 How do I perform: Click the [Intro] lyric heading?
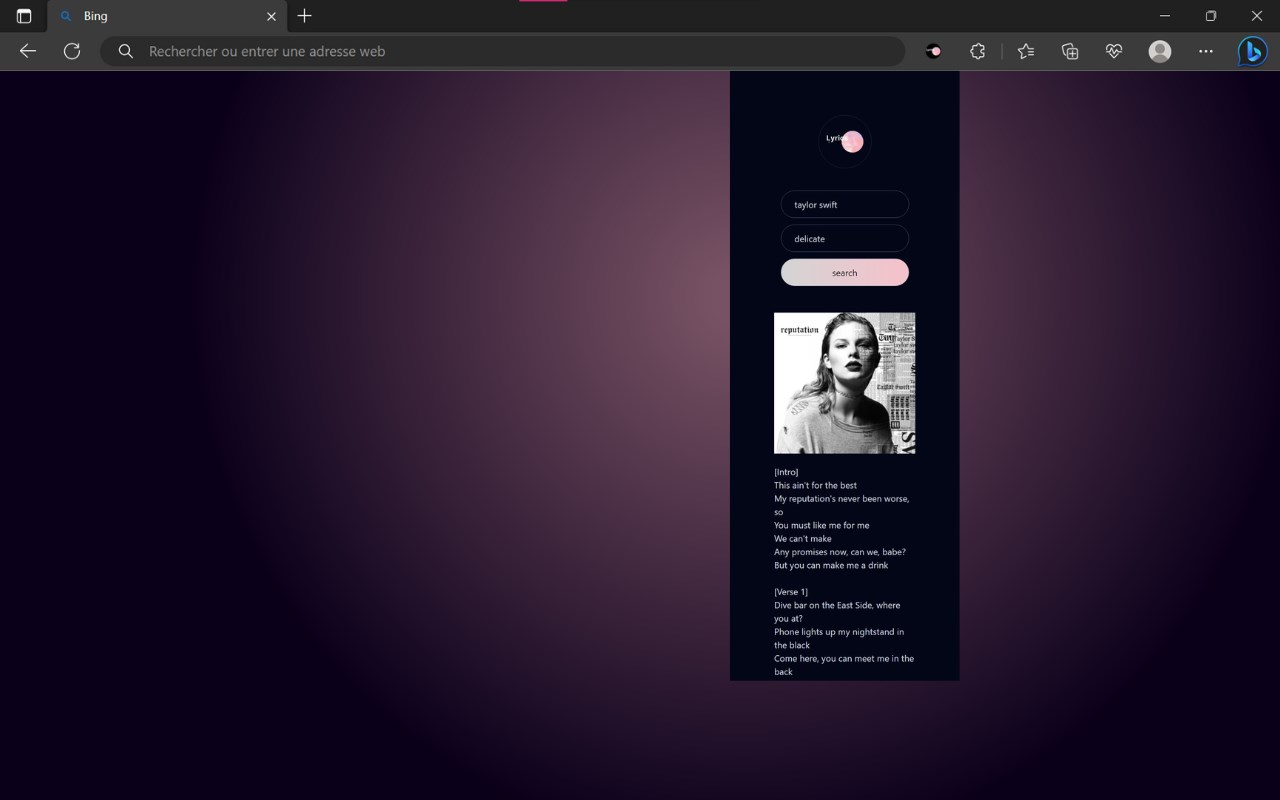point(786,472)
